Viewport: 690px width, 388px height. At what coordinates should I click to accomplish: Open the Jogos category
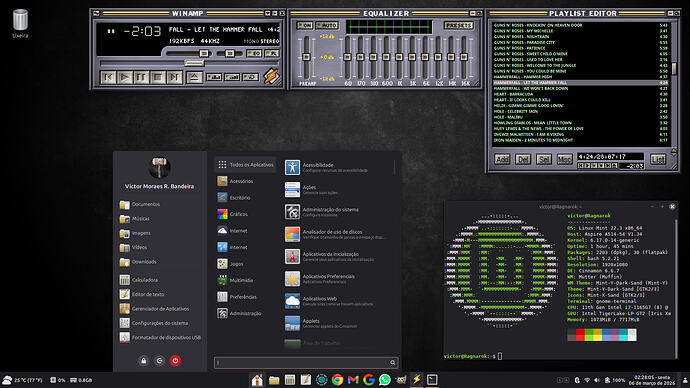[x=246, y=264]
